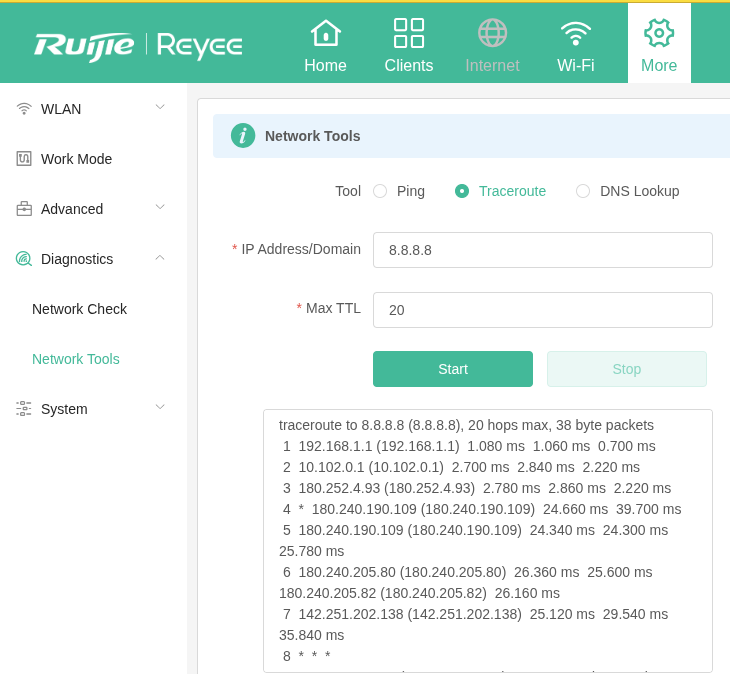Select the Ping radio button
The image size is (730, 674).
tap(380, 191)
